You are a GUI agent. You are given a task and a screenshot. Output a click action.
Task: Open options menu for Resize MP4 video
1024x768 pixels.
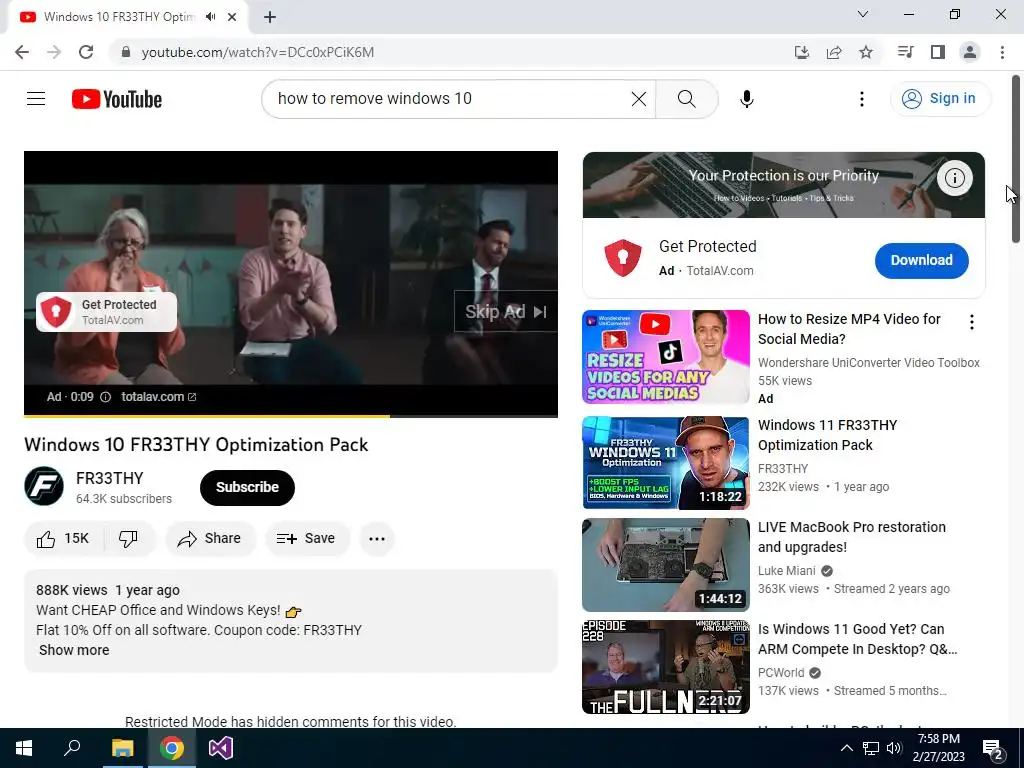972,321
